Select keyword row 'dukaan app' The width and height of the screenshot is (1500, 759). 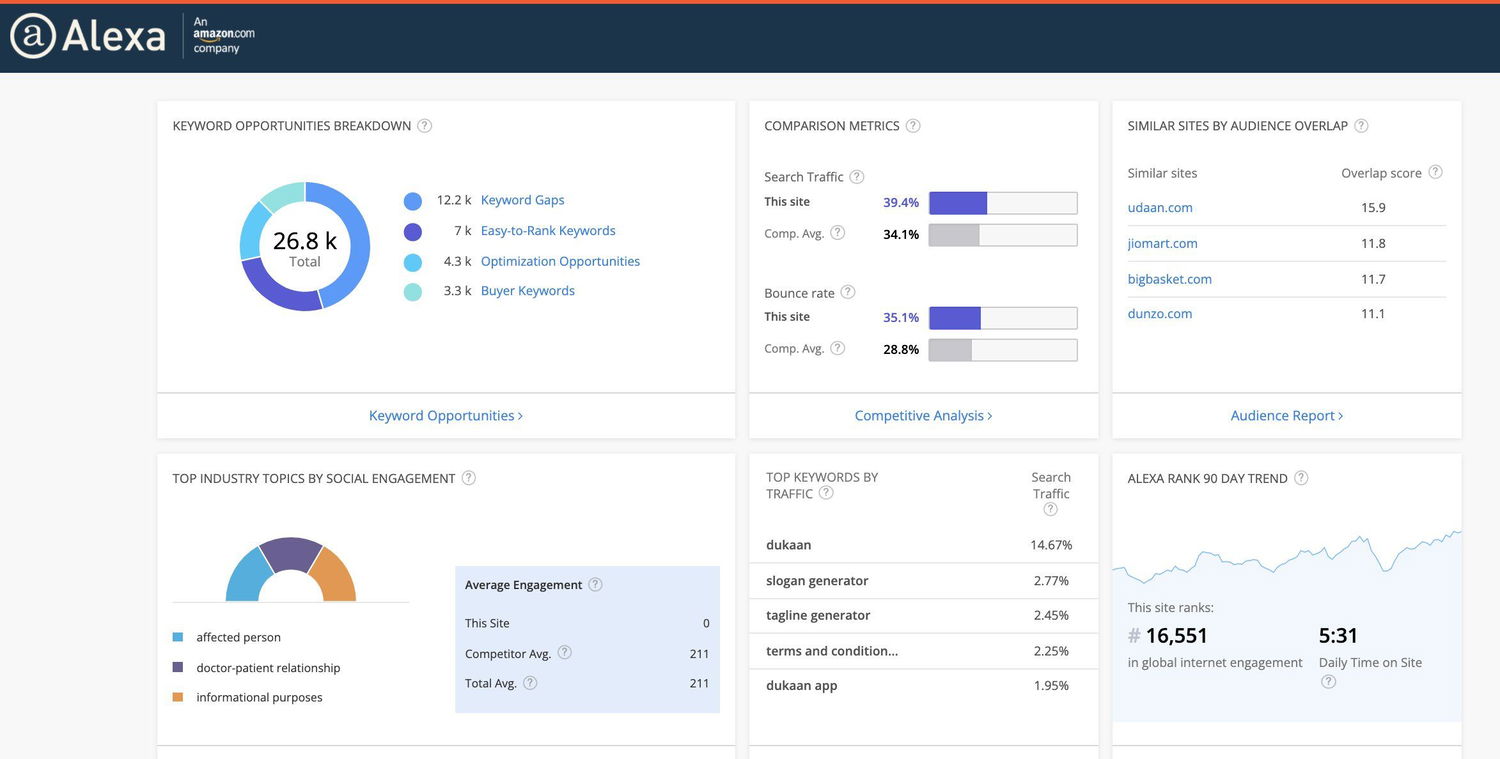923,686
